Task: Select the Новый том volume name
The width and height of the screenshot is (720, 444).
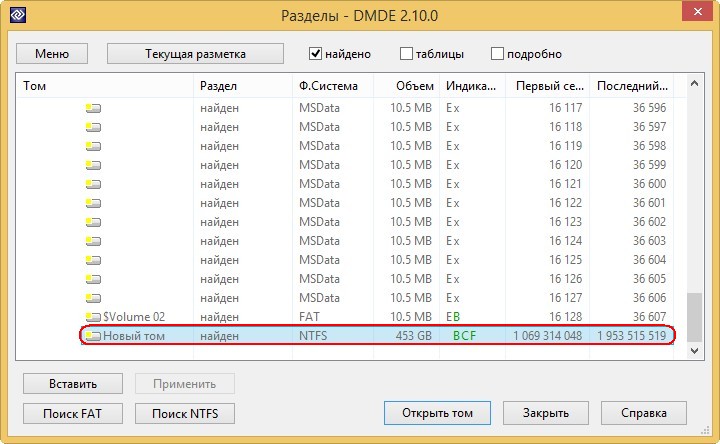Action: 134,336
